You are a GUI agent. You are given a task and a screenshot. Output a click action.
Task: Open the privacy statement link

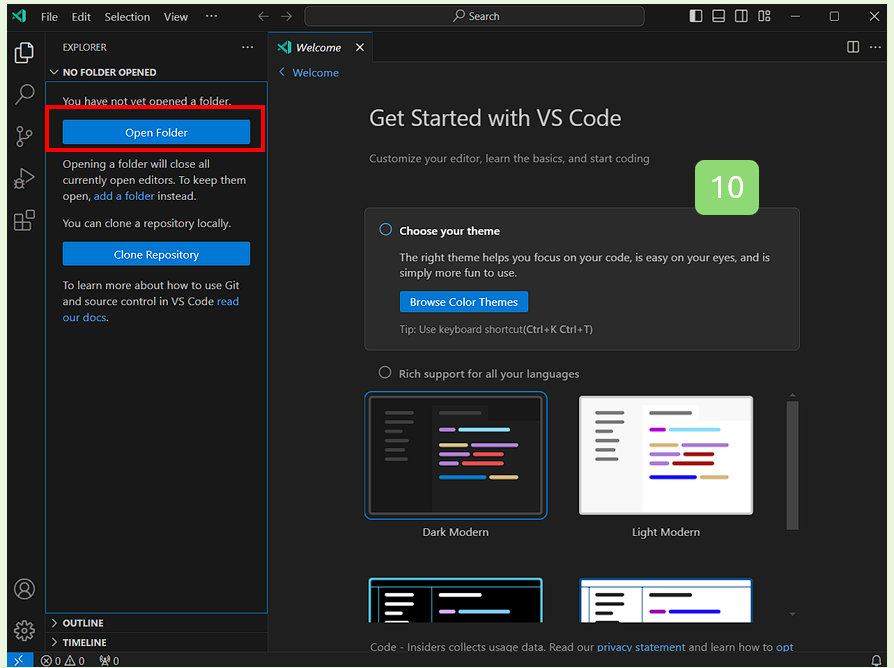[641, 647]
